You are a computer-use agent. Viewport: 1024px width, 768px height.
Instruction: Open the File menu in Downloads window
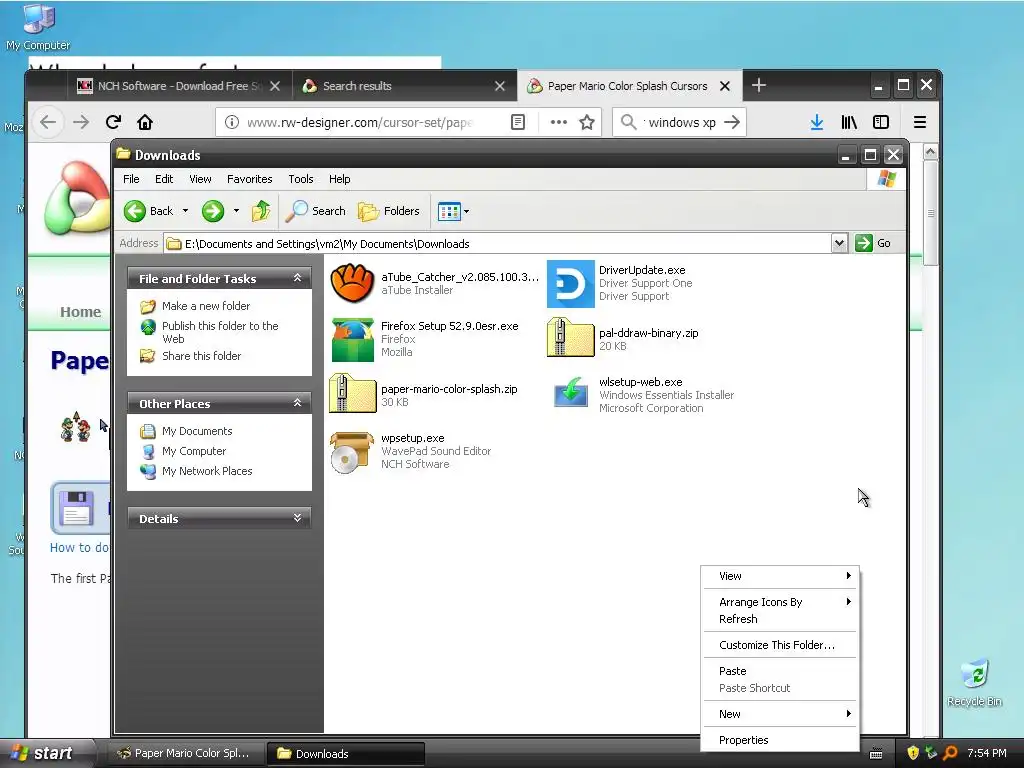[x=131, y=179]
